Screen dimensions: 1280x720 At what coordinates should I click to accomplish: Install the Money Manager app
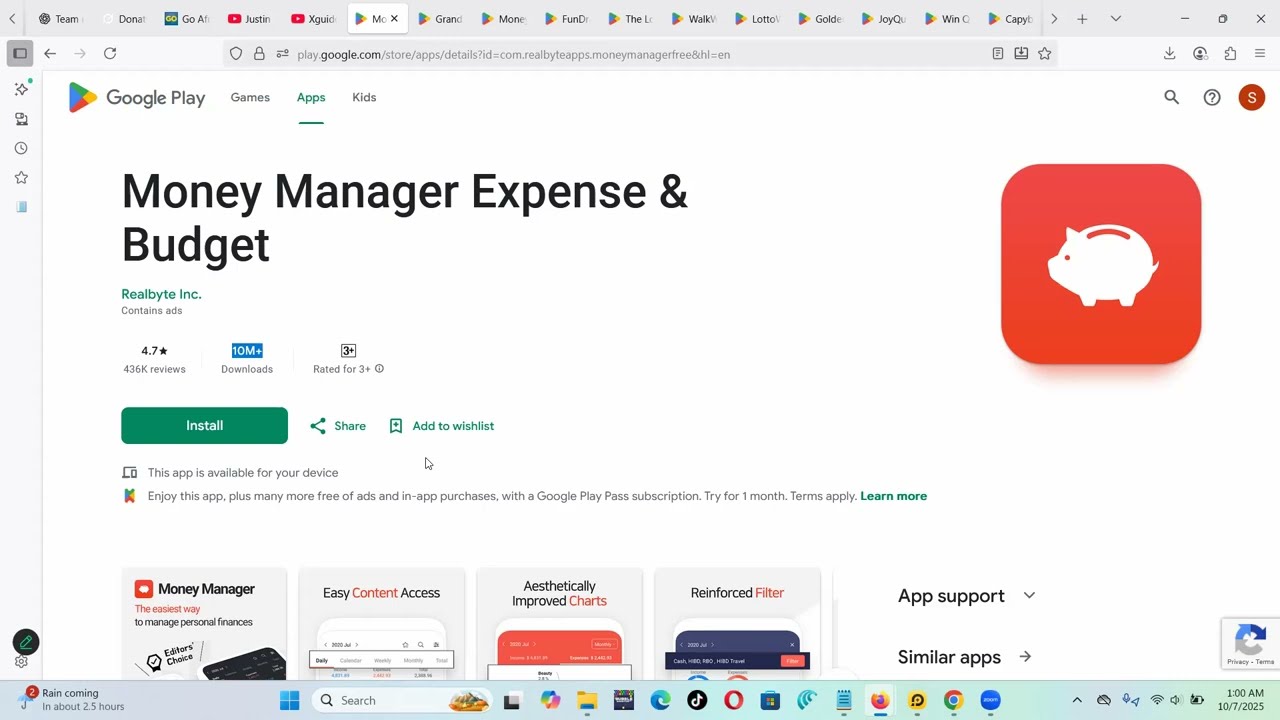(204, 426)
